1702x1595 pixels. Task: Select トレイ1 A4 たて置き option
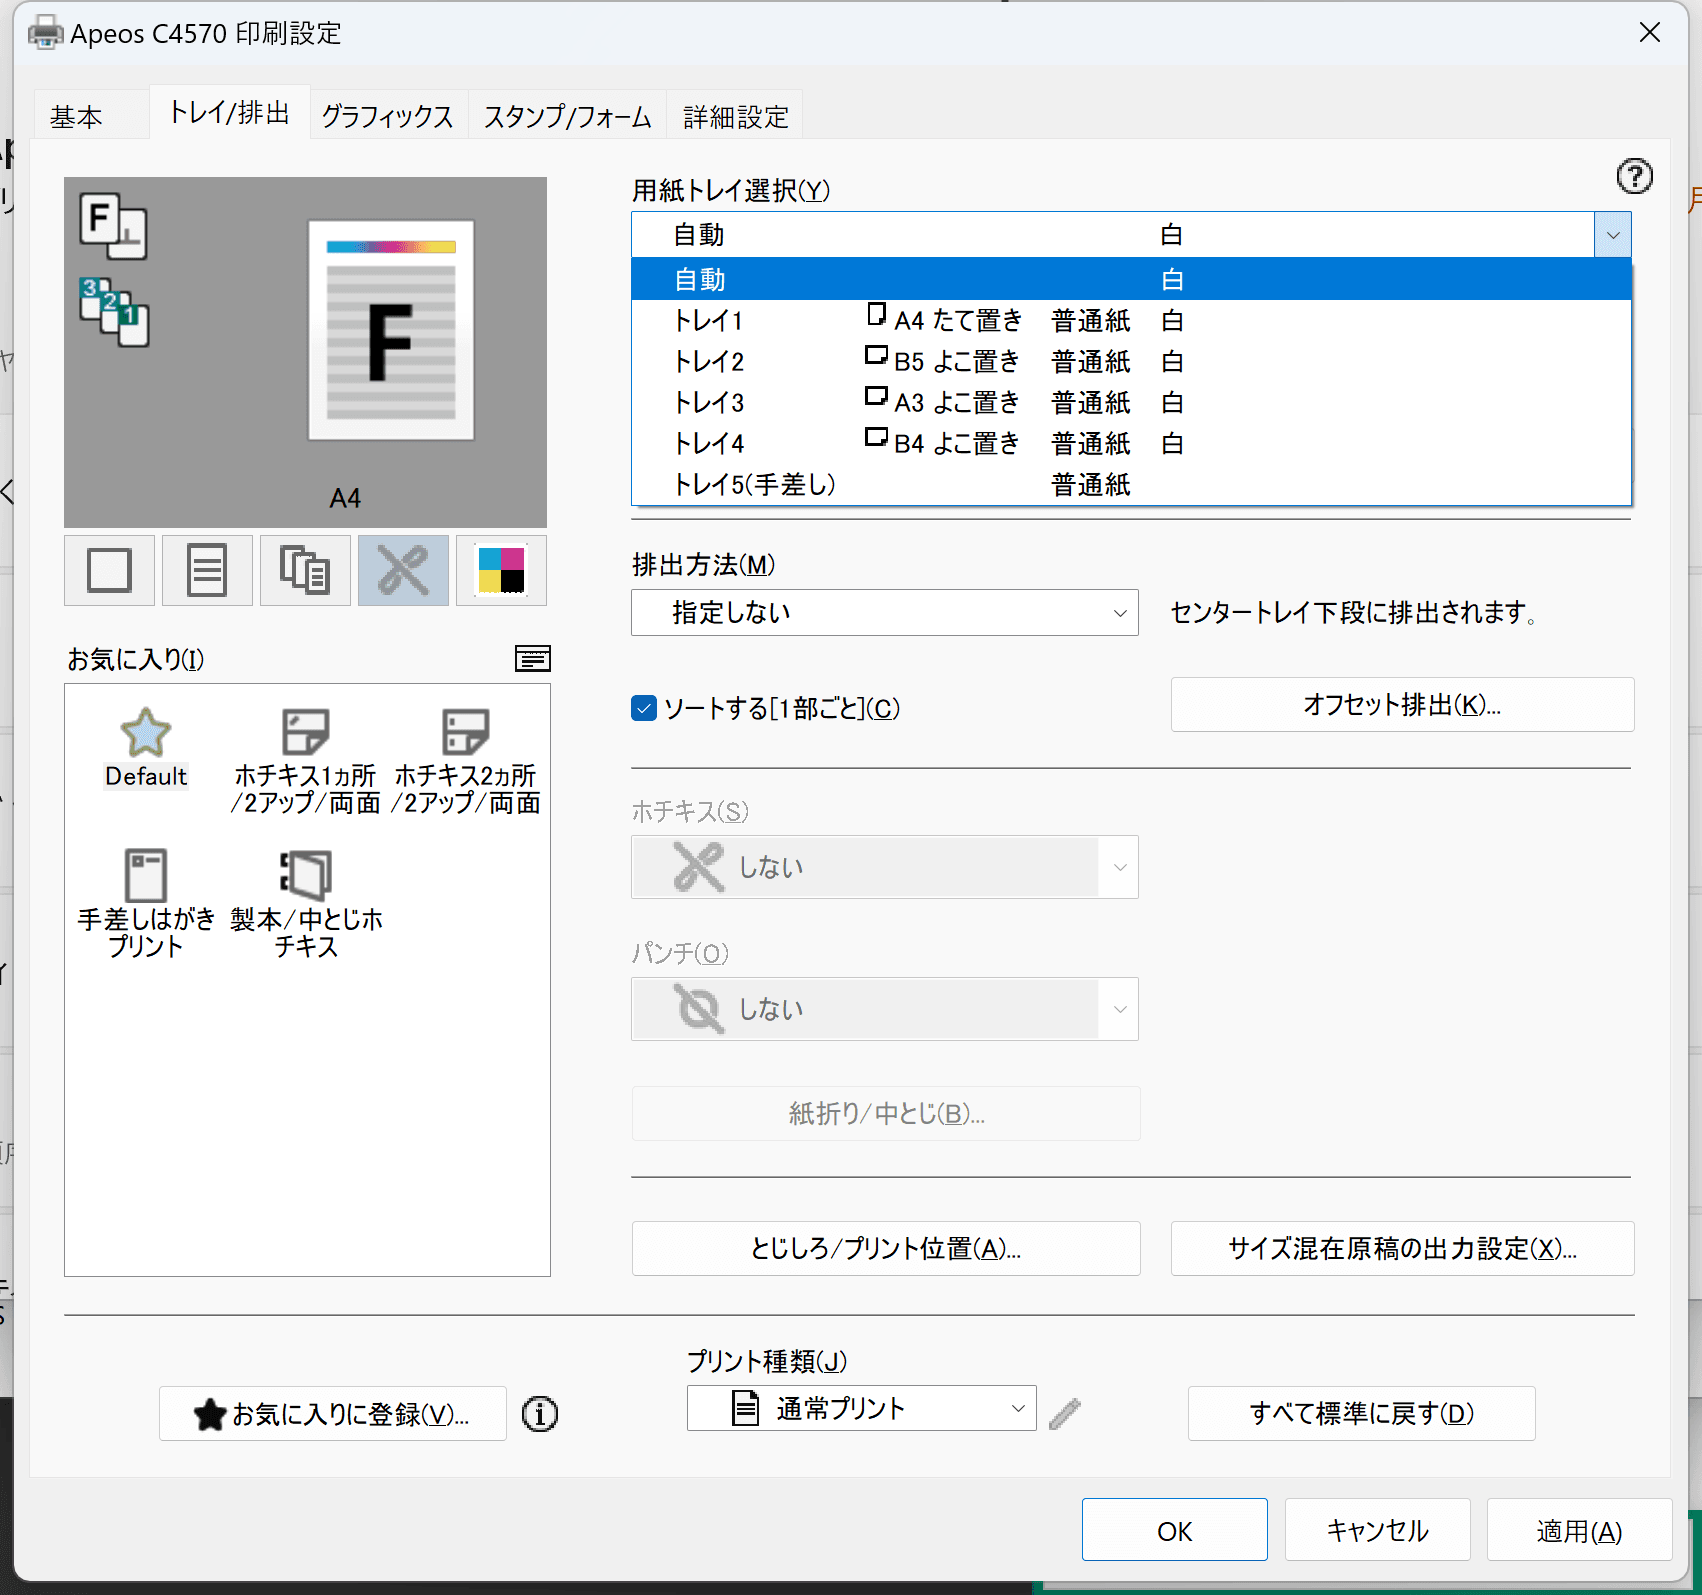(1131, 320)
